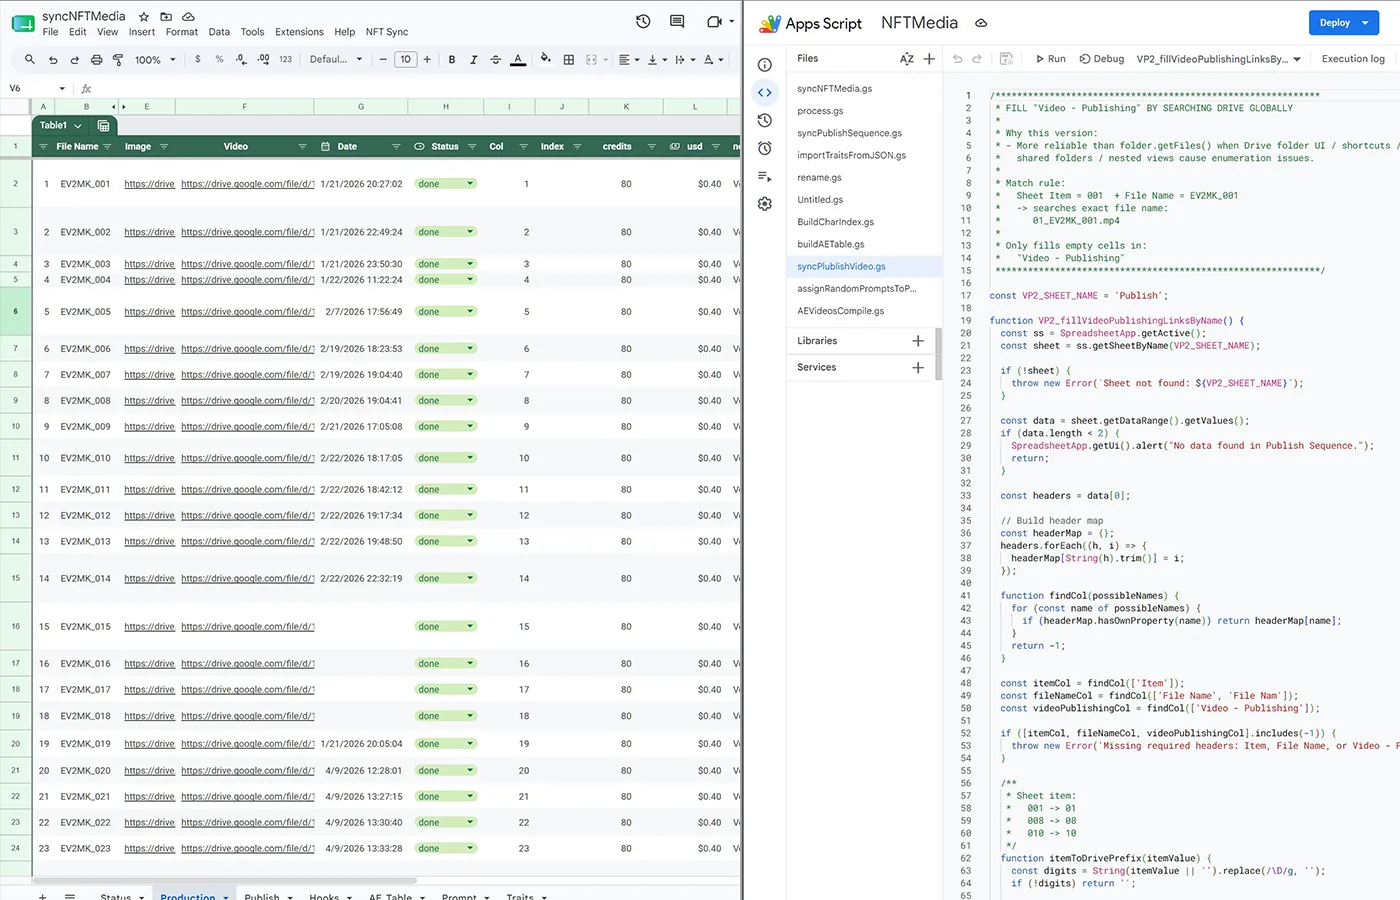Viewport: 1400px width, 900px height.
Task: Toggle bold formatting in Sheets toolbar
Action: pos(452,60)
